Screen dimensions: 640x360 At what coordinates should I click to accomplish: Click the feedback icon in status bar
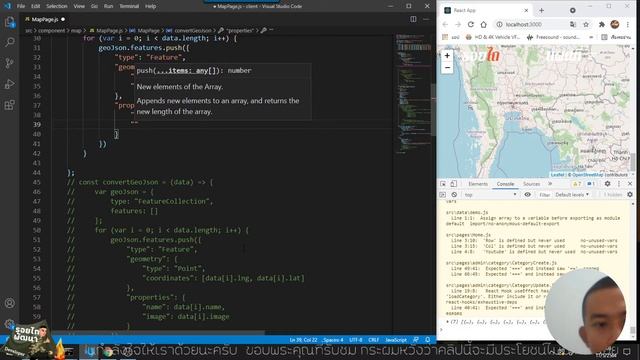[x=416, y=340]
